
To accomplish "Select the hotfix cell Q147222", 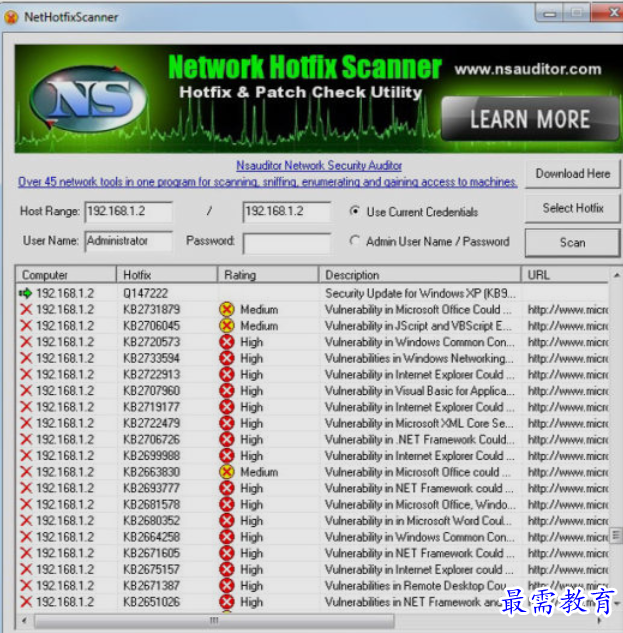I will tap(145, 293).
